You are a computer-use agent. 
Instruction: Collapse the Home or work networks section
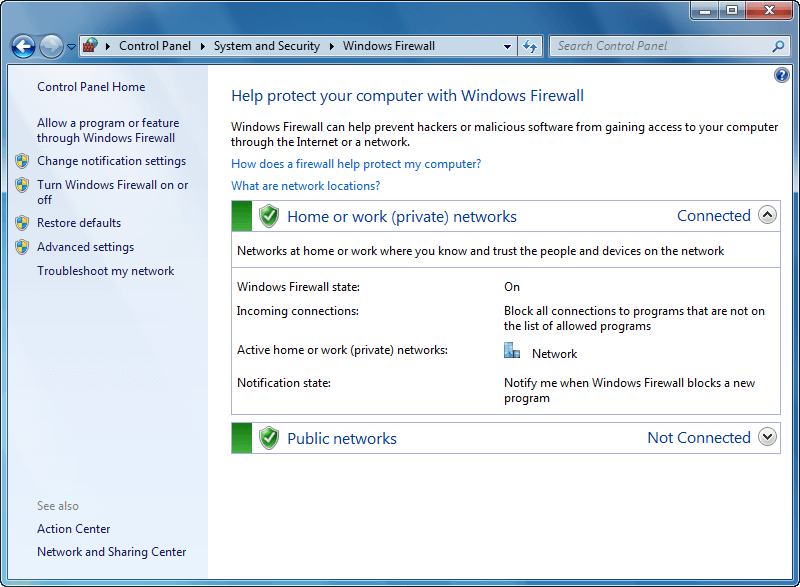(767, 215)
